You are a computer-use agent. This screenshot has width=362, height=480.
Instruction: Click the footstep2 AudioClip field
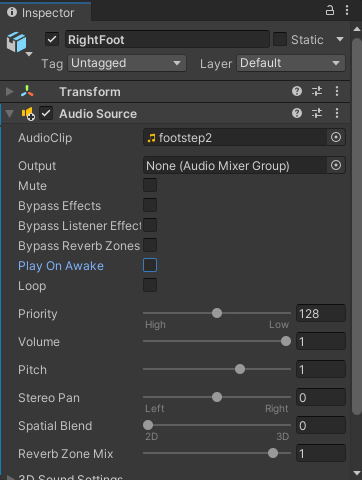tap(235, 137)
